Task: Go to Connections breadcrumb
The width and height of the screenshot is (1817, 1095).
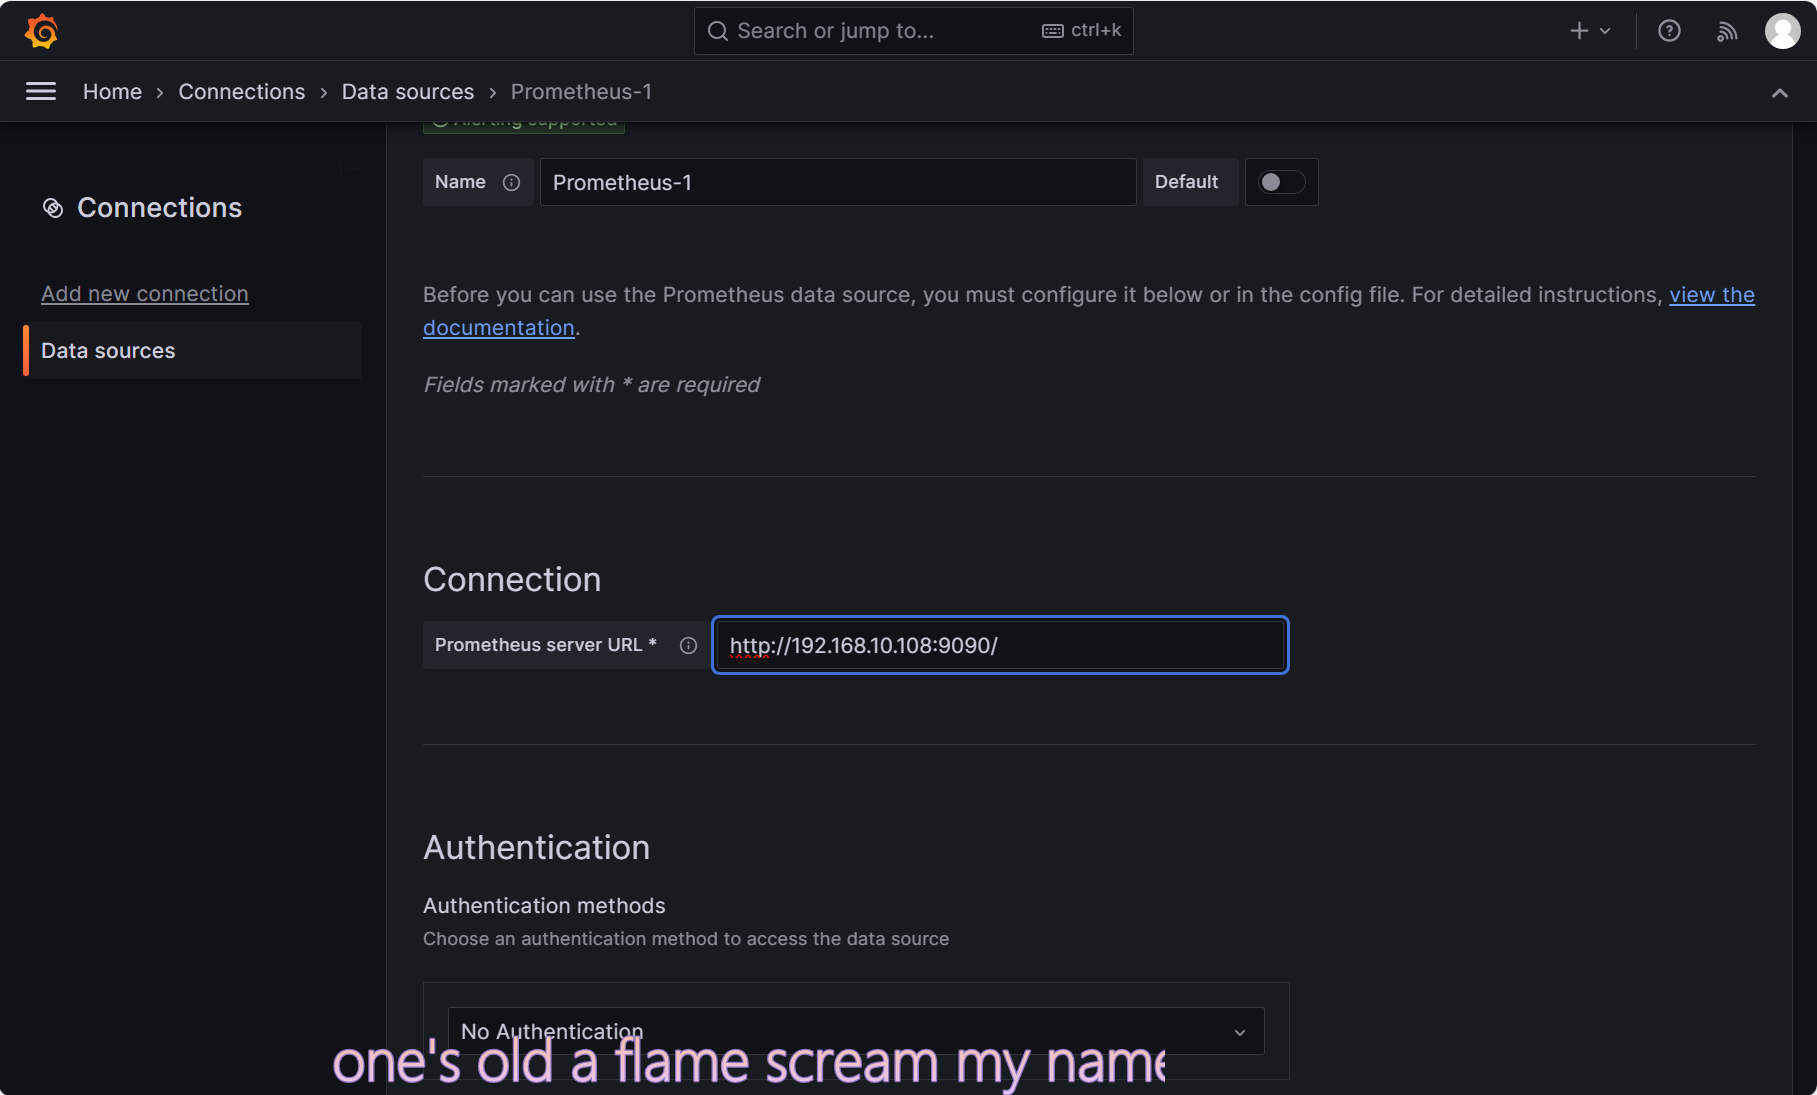Action: coord(241,91)
